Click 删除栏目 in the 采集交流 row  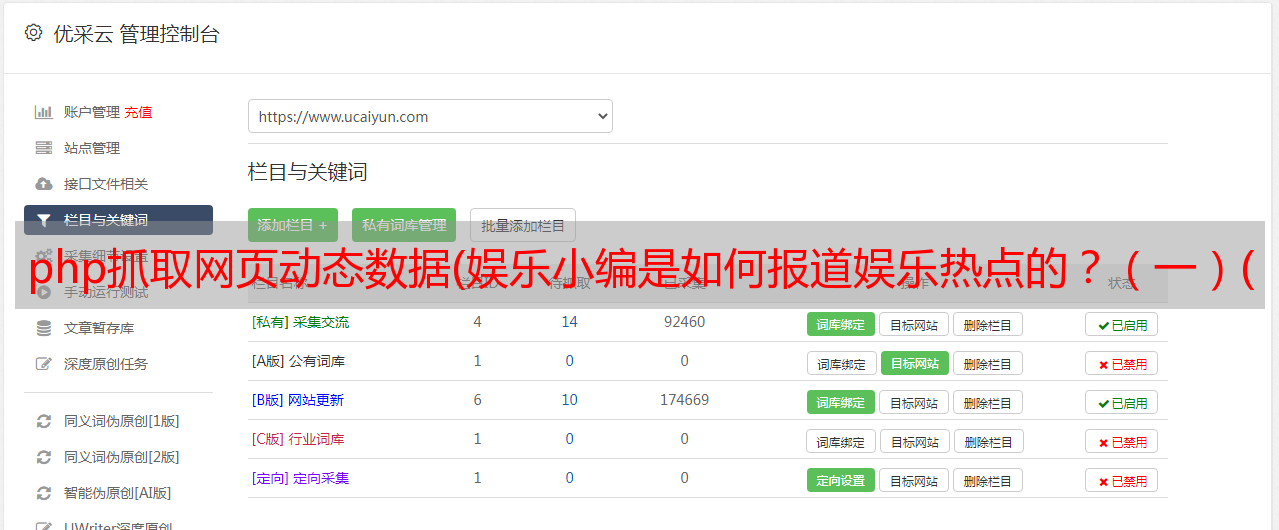[x=988, y=324]
